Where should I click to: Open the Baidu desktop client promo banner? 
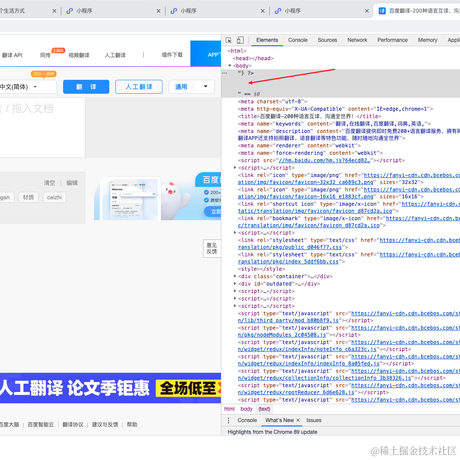(157, 196)
